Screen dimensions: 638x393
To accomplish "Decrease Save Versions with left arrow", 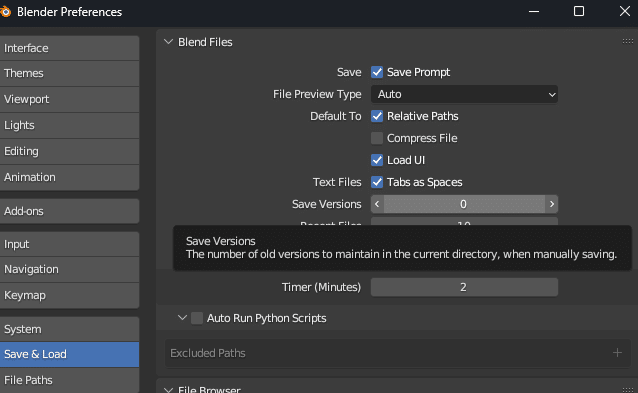I will click(x=377, y=204).
